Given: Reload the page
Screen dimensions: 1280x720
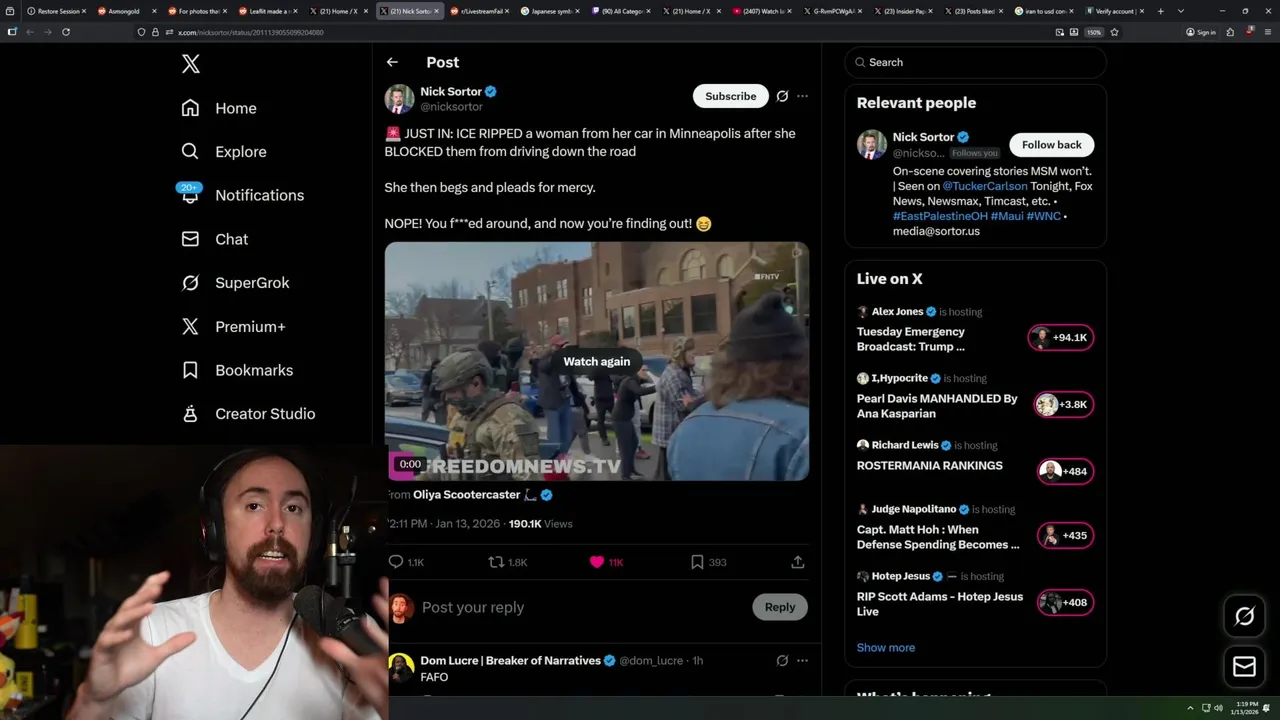Looking at the screenshot, I should click(x=66, y=32).
